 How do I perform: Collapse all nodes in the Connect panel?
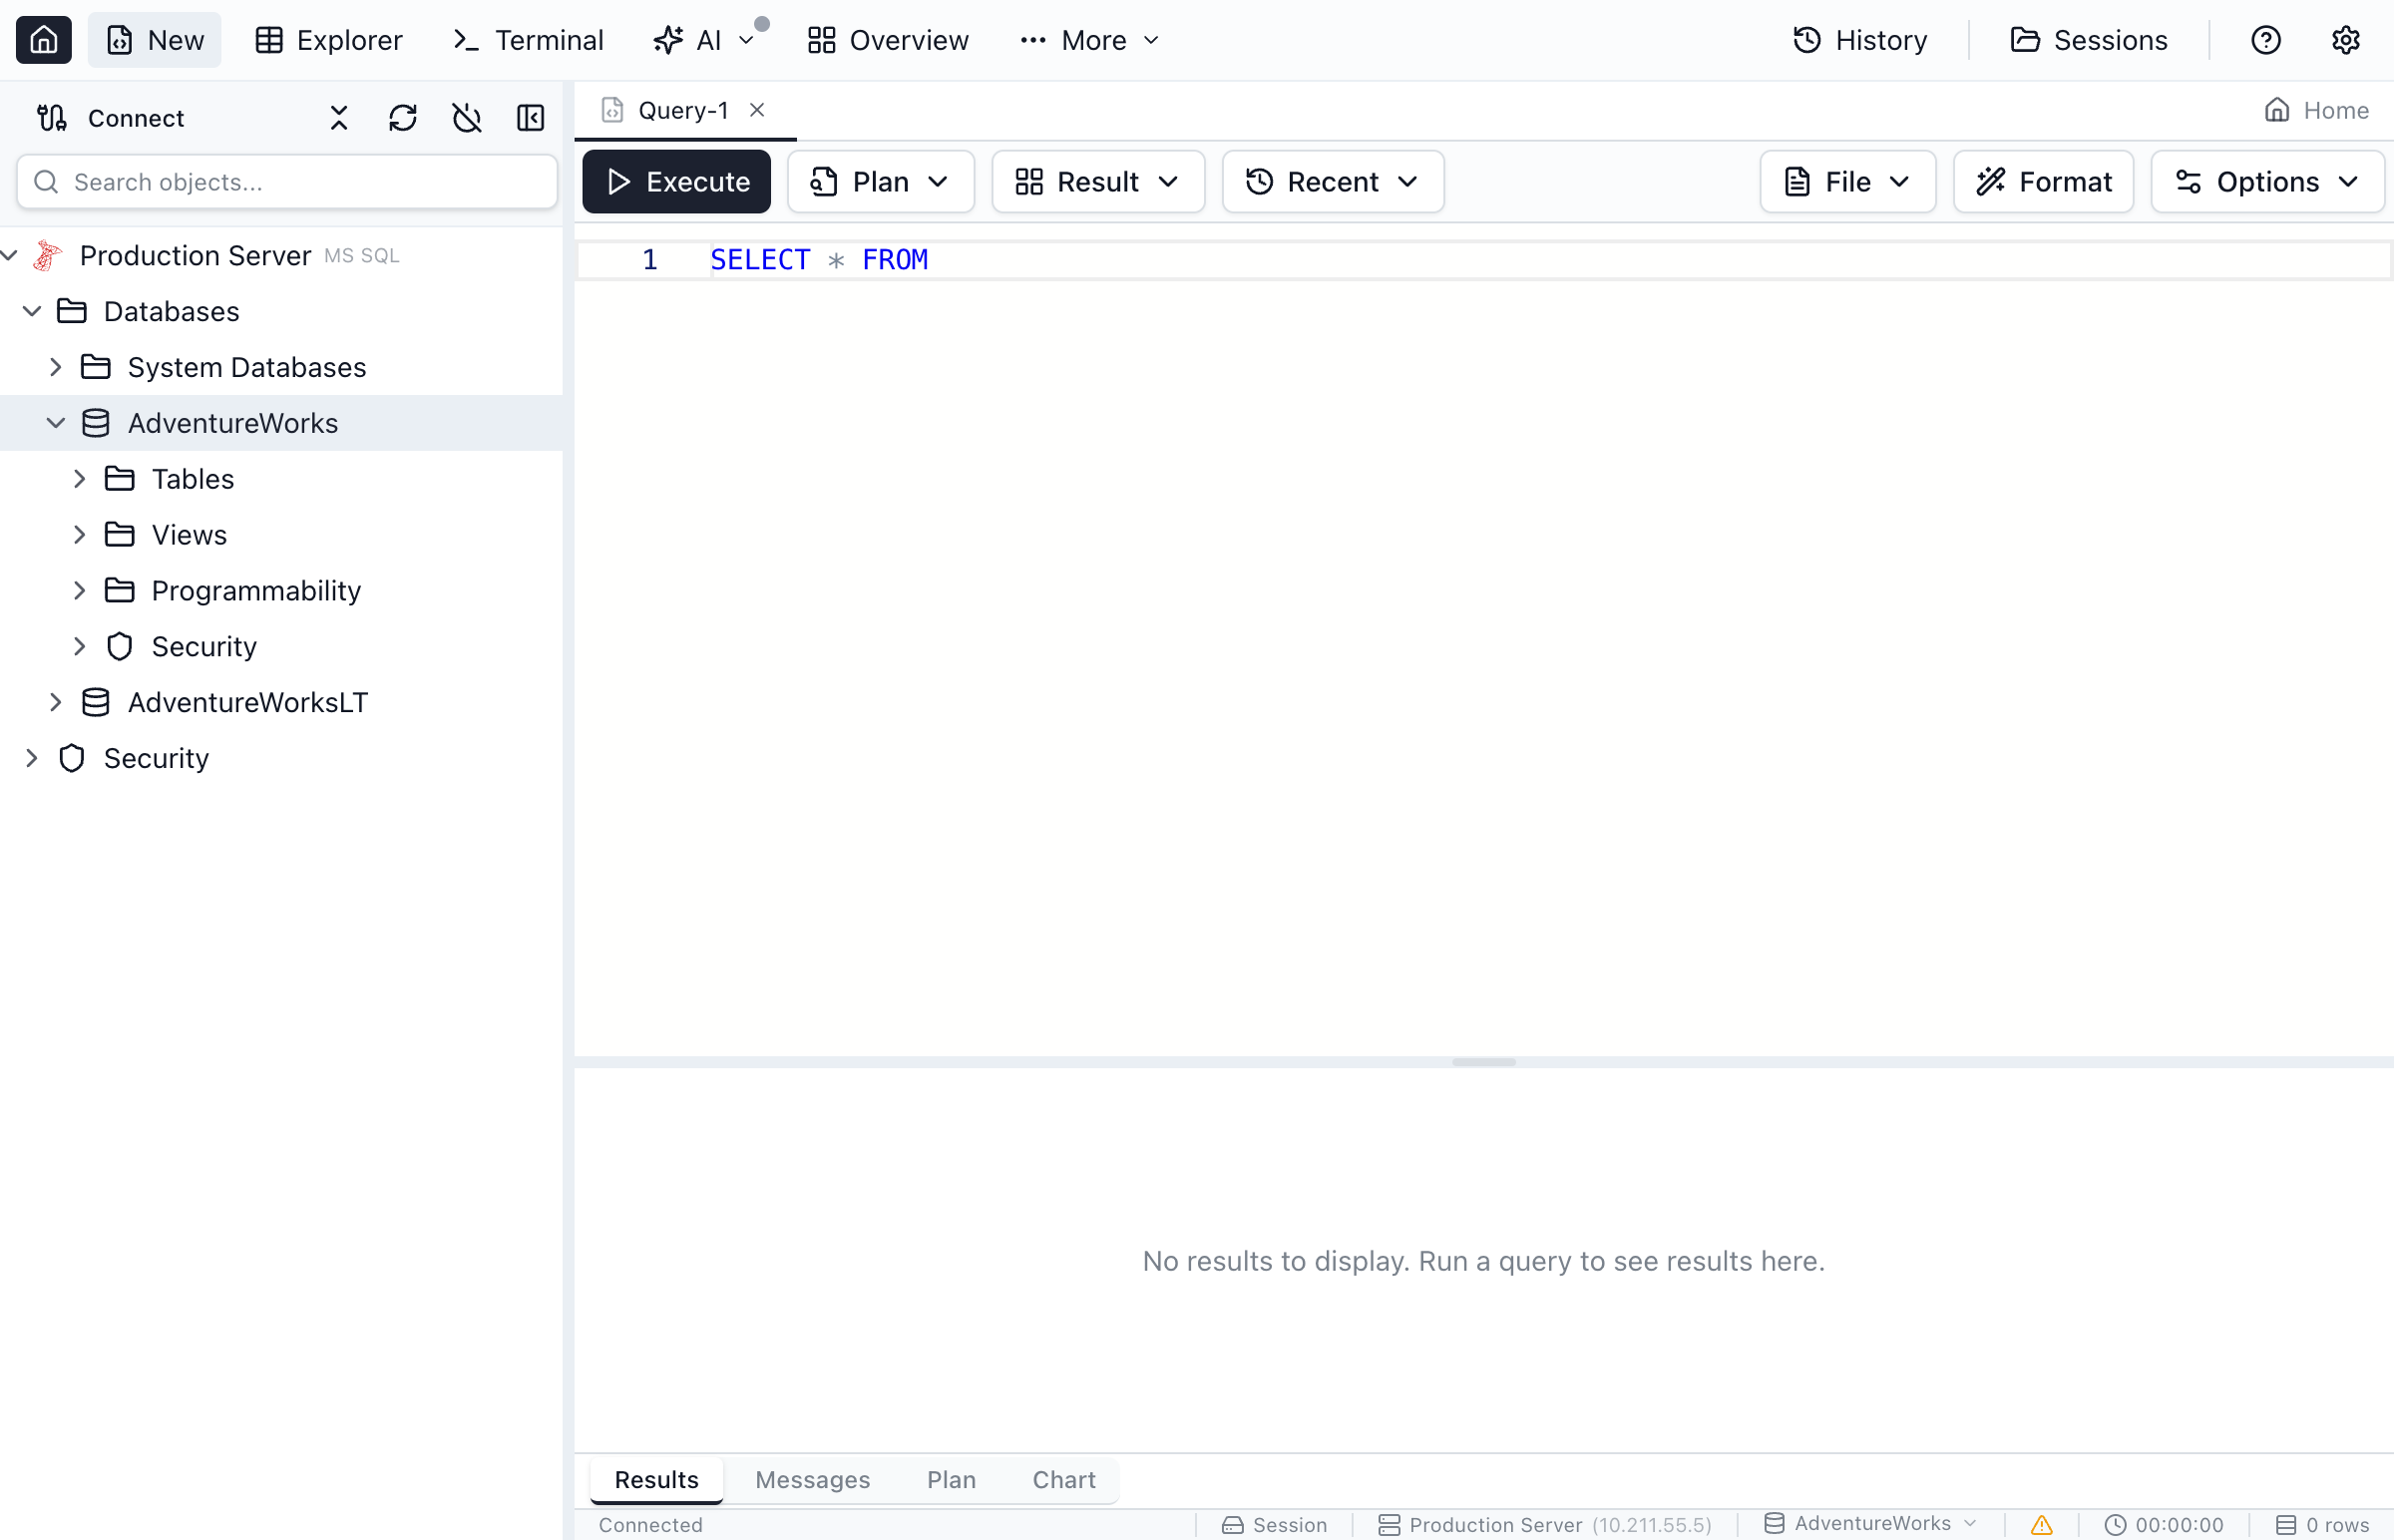pyautogui.click(x=337, y=117)
